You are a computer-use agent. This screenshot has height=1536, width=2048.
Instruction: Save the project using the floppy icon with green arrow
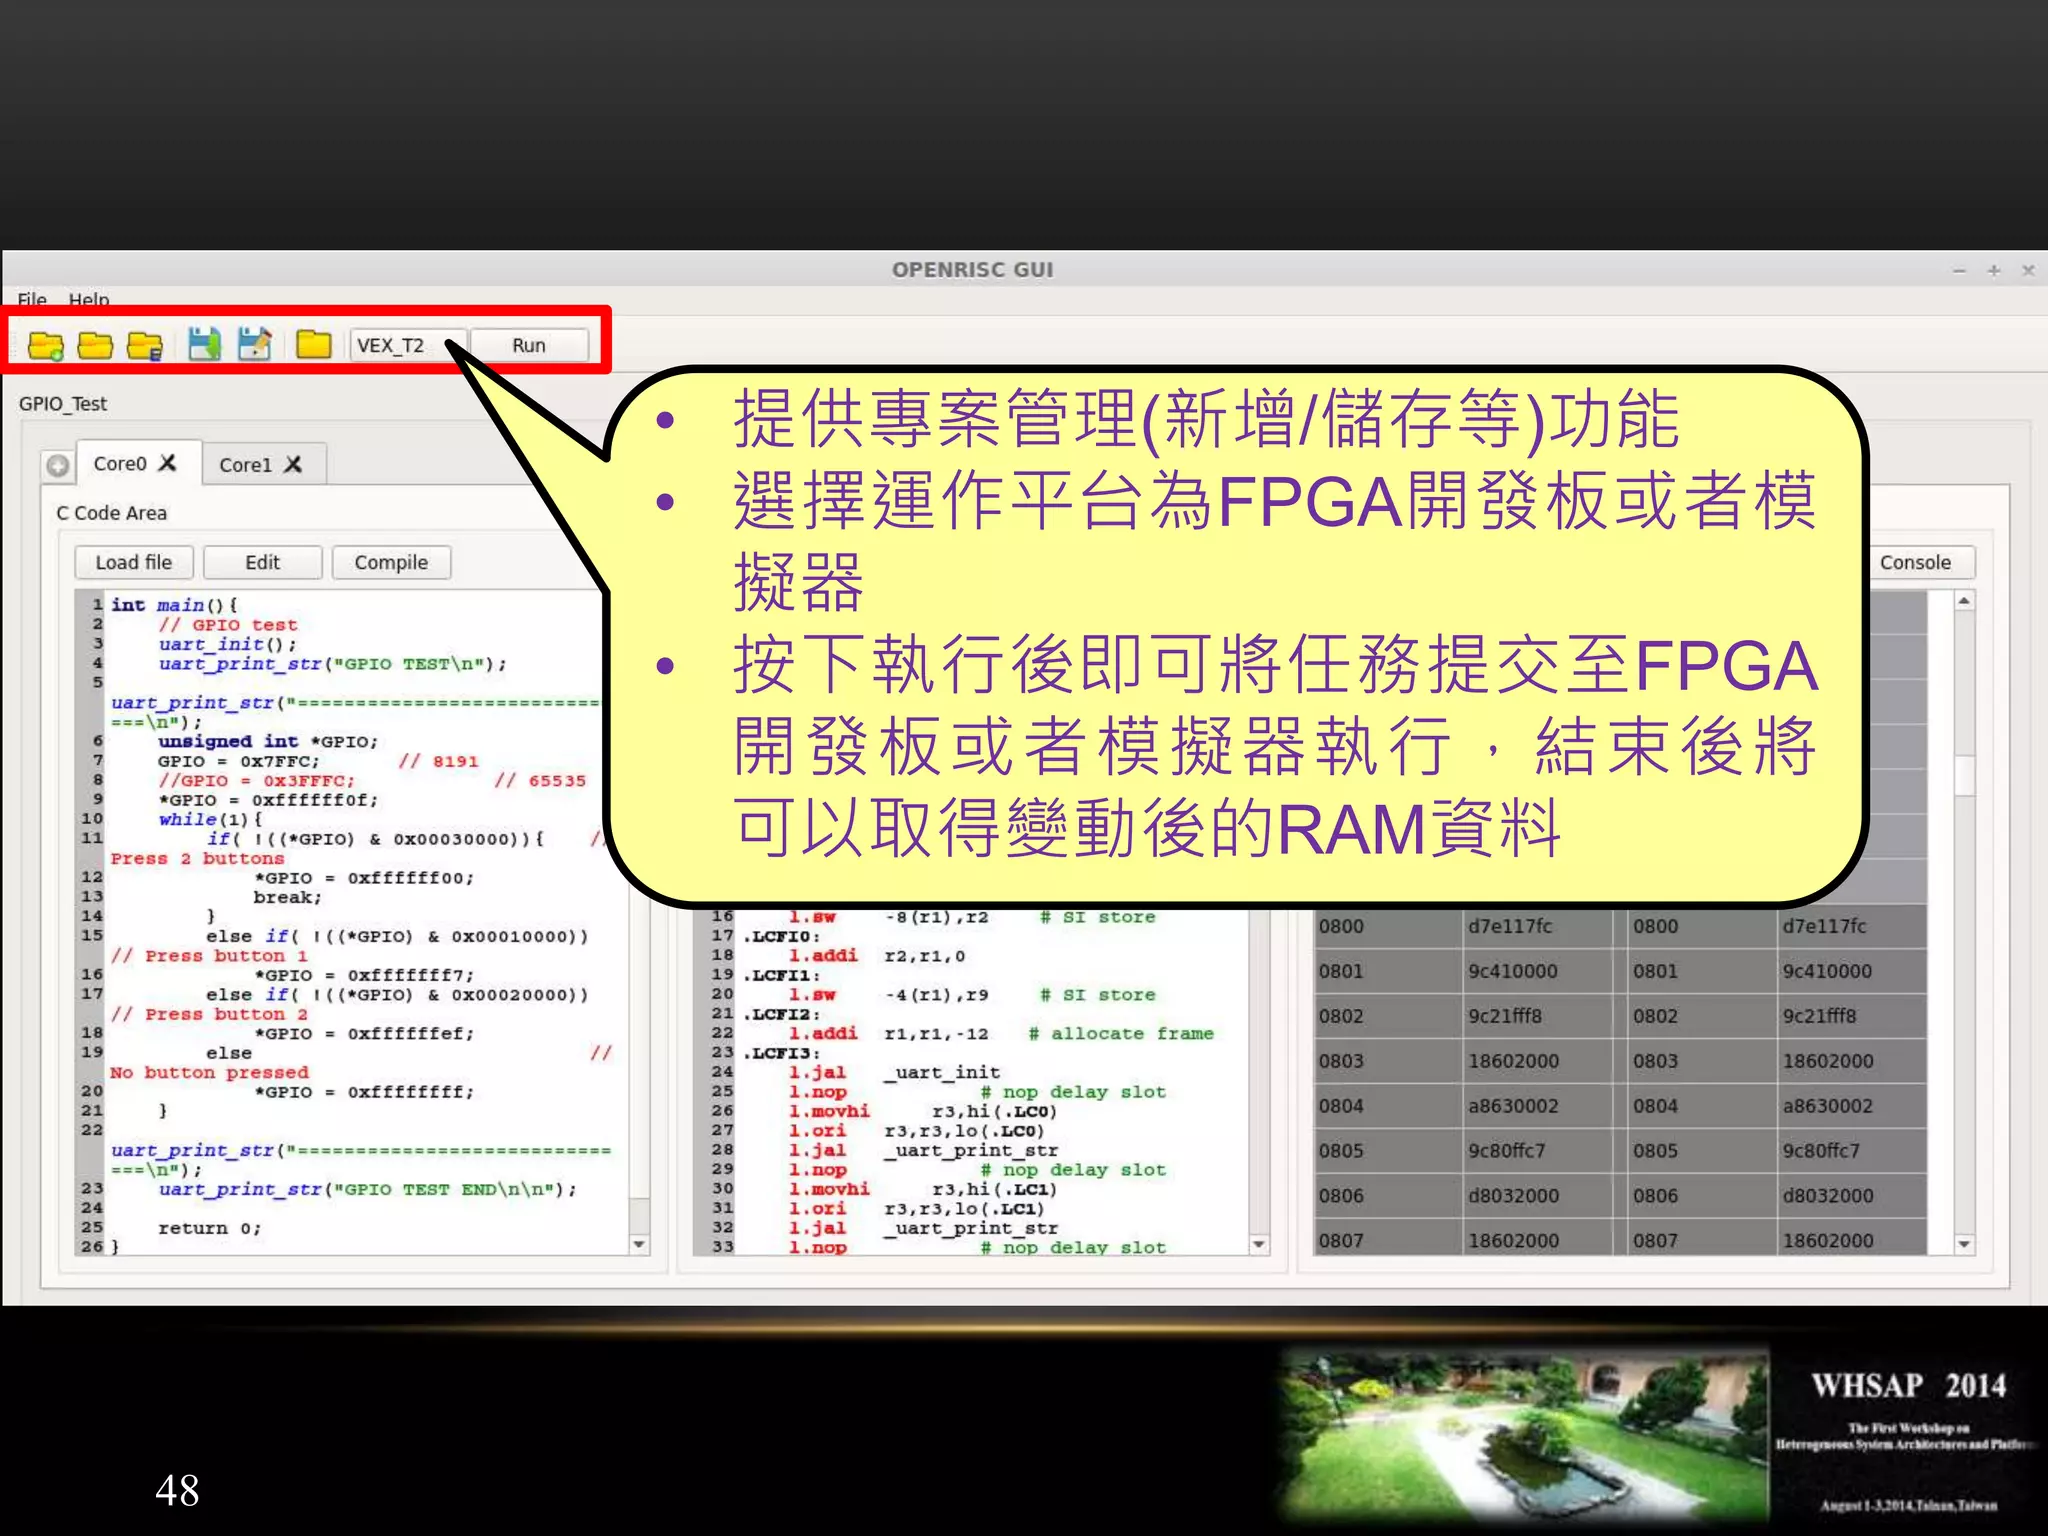(205, 344)
